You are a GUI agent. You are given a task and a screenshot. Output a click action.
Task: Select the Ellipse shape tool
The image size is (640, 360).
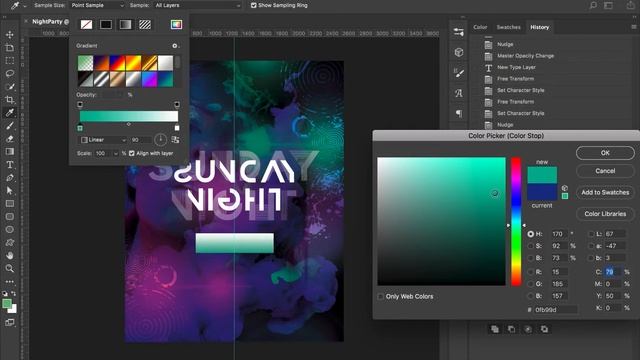coord(10,229)
